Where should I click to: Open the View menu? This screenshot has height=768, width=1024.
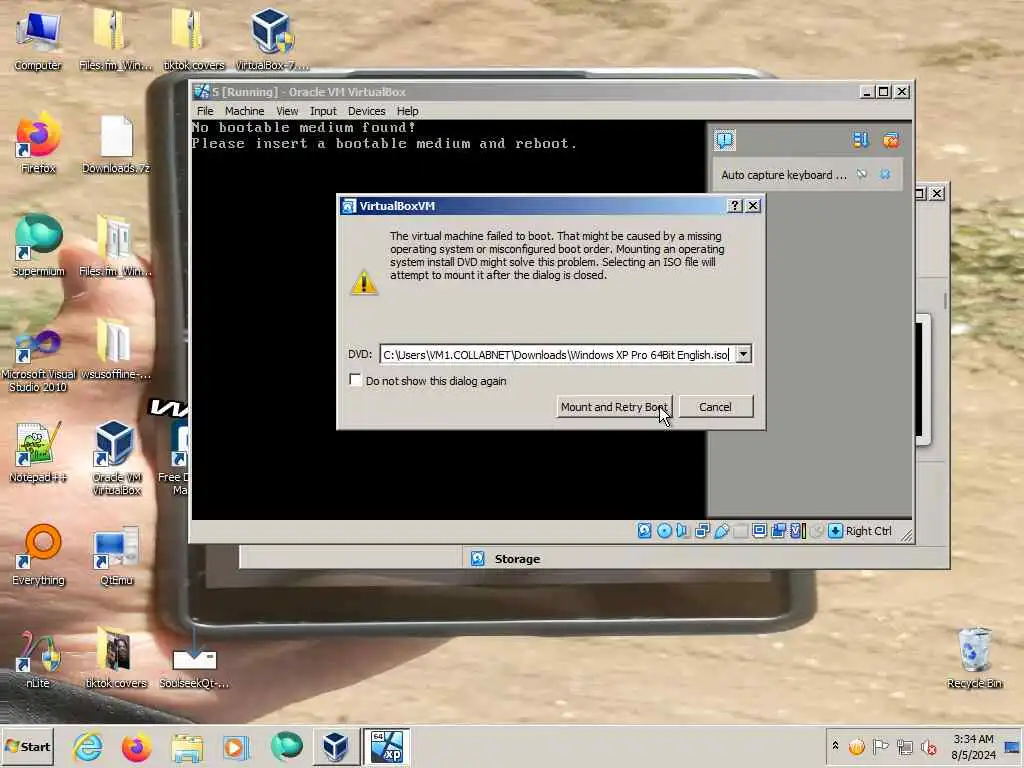tap(287, 111)
